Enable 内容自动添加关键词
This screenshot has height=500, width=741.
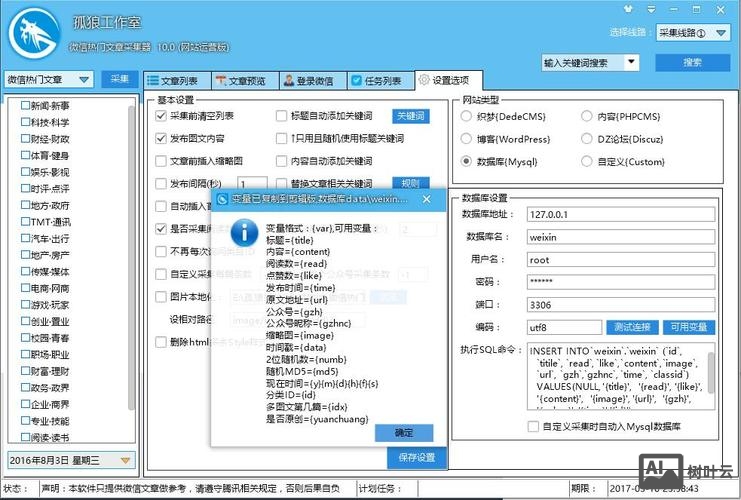(x=282, y=161)
